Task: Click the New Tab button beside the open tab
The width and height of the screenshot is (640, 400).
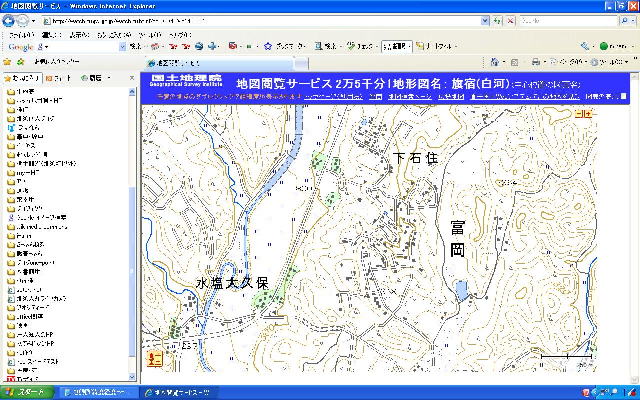Action: tap(301, 63)
